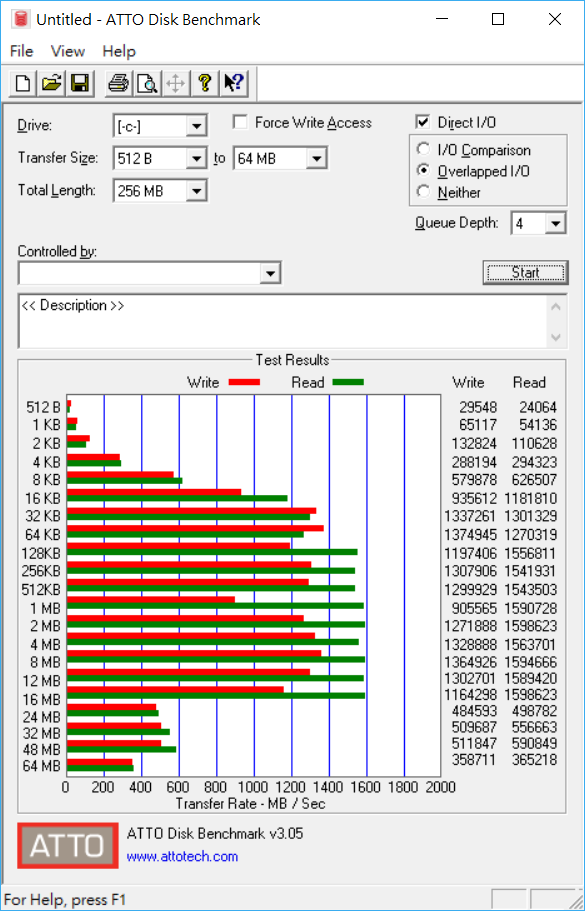Open the File menu
585x911 pixels.
pyautogui.click(x=21, y=51)
